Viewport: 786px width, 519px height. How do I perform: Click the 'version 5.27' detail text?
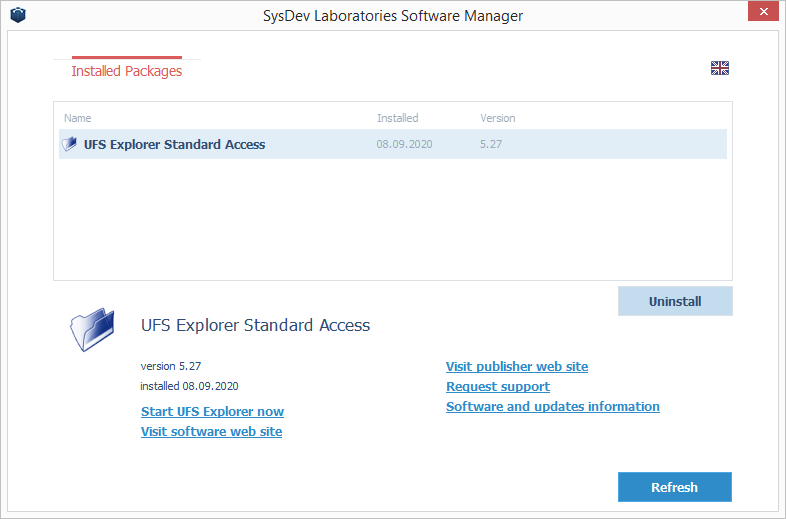171,366
